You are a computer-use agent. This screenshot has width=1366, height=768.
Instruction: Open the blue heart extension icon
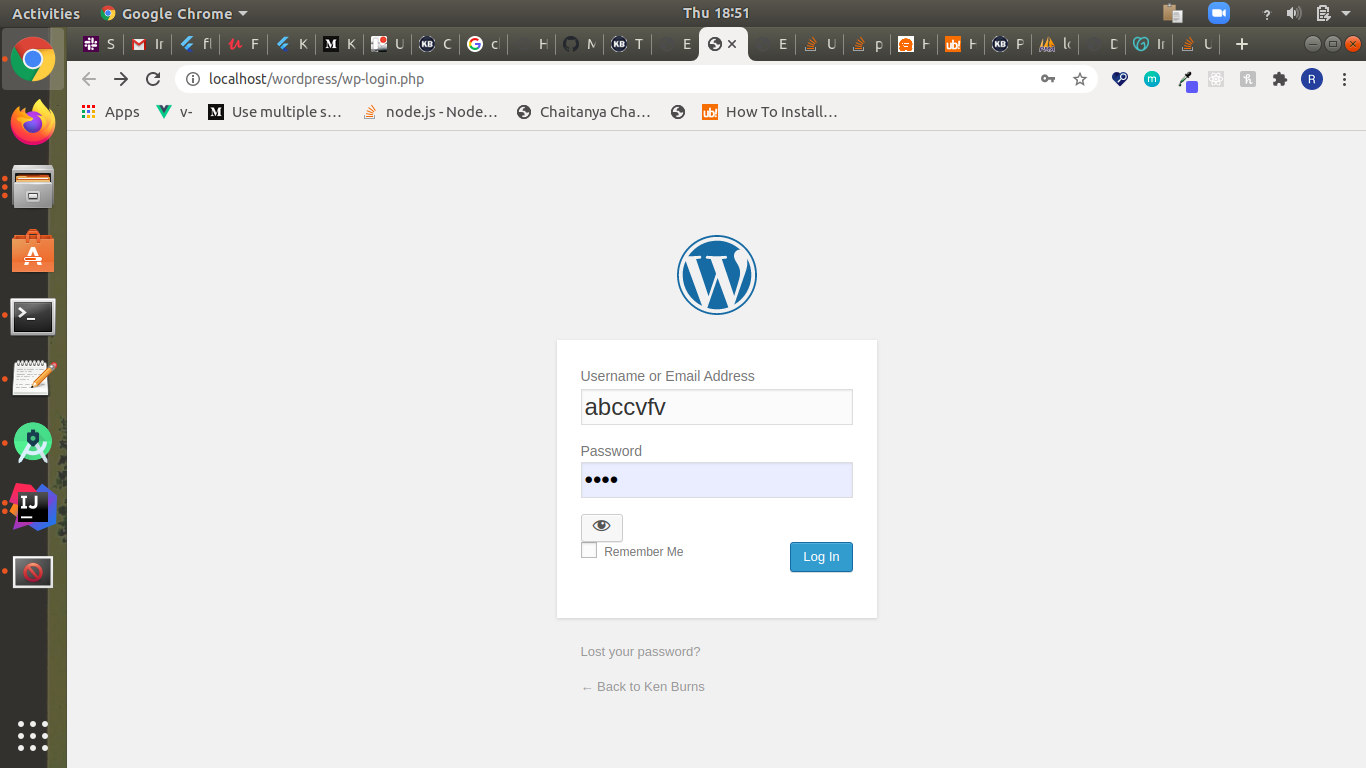[1120, 79]
